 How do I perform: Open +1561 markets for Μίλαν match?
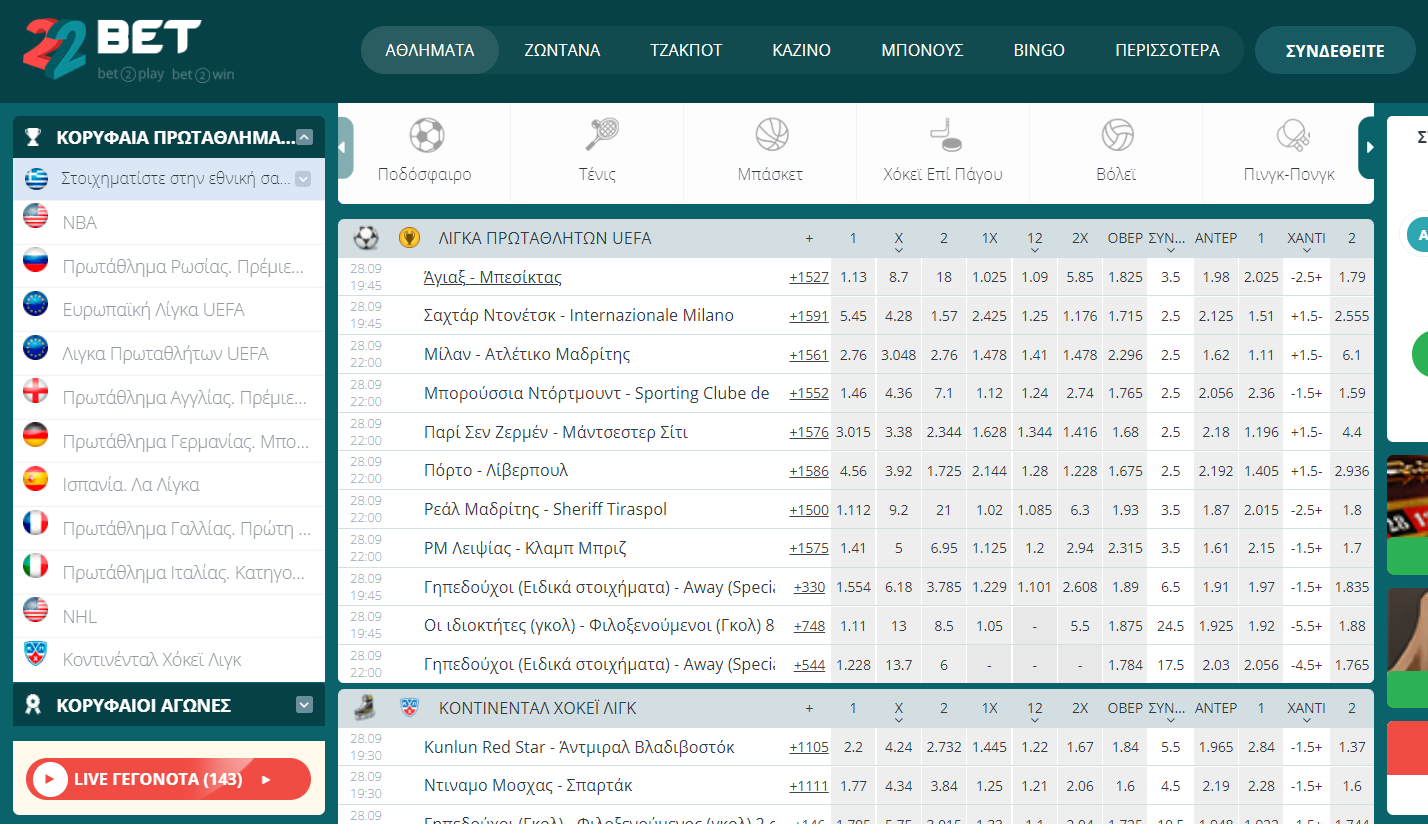[x=809, y=355]
